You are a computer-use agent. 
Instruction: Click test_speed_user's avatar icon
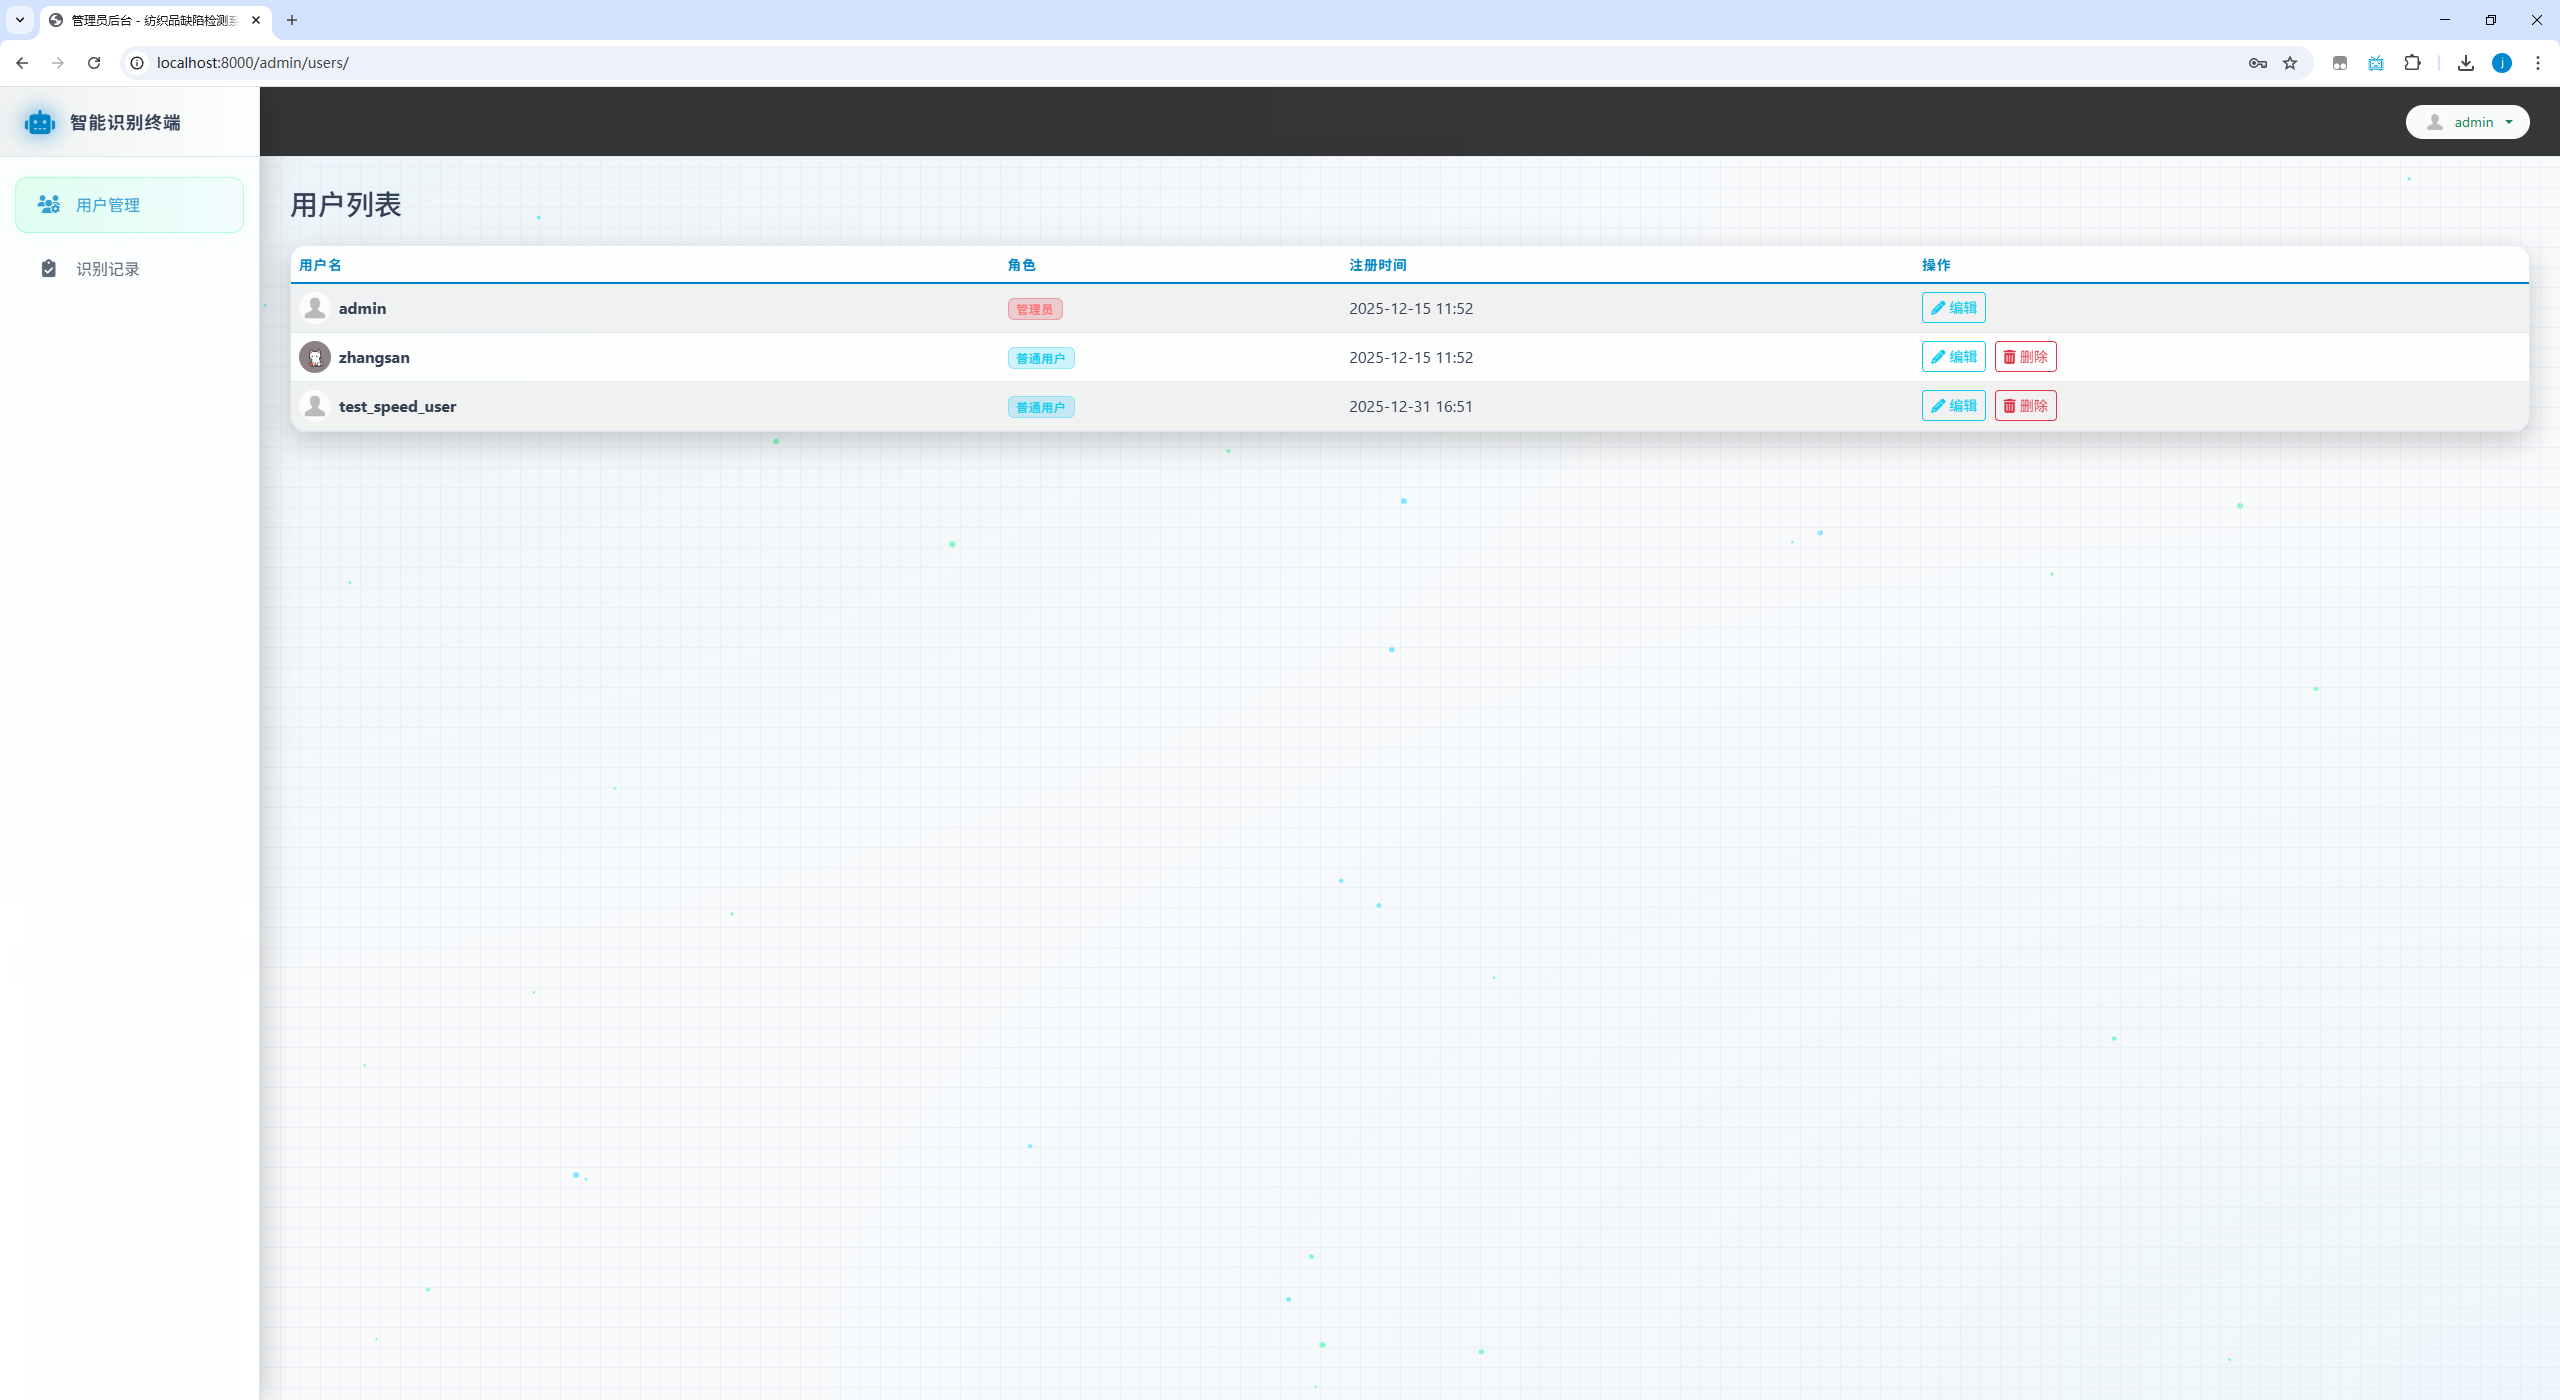[315, 406]
